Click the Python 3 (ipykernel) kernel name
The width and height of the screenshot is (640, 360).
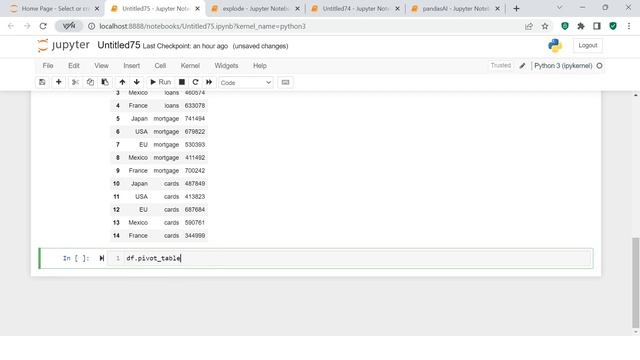coord(563,66)
